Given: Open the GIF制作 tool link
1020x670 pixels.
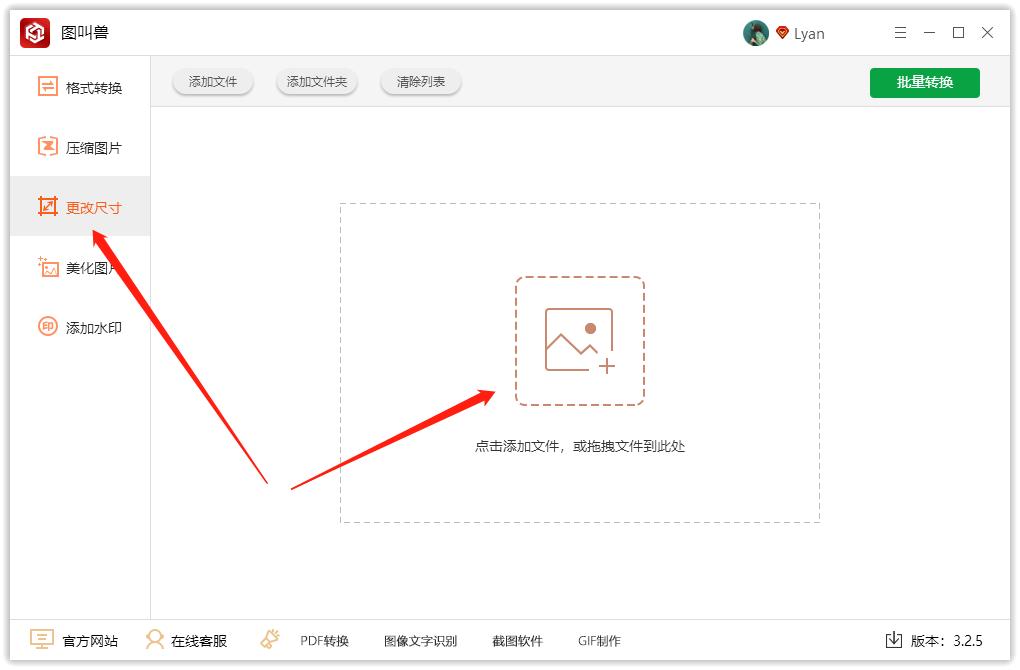Looking at the screenshot, I should [599, 641].
